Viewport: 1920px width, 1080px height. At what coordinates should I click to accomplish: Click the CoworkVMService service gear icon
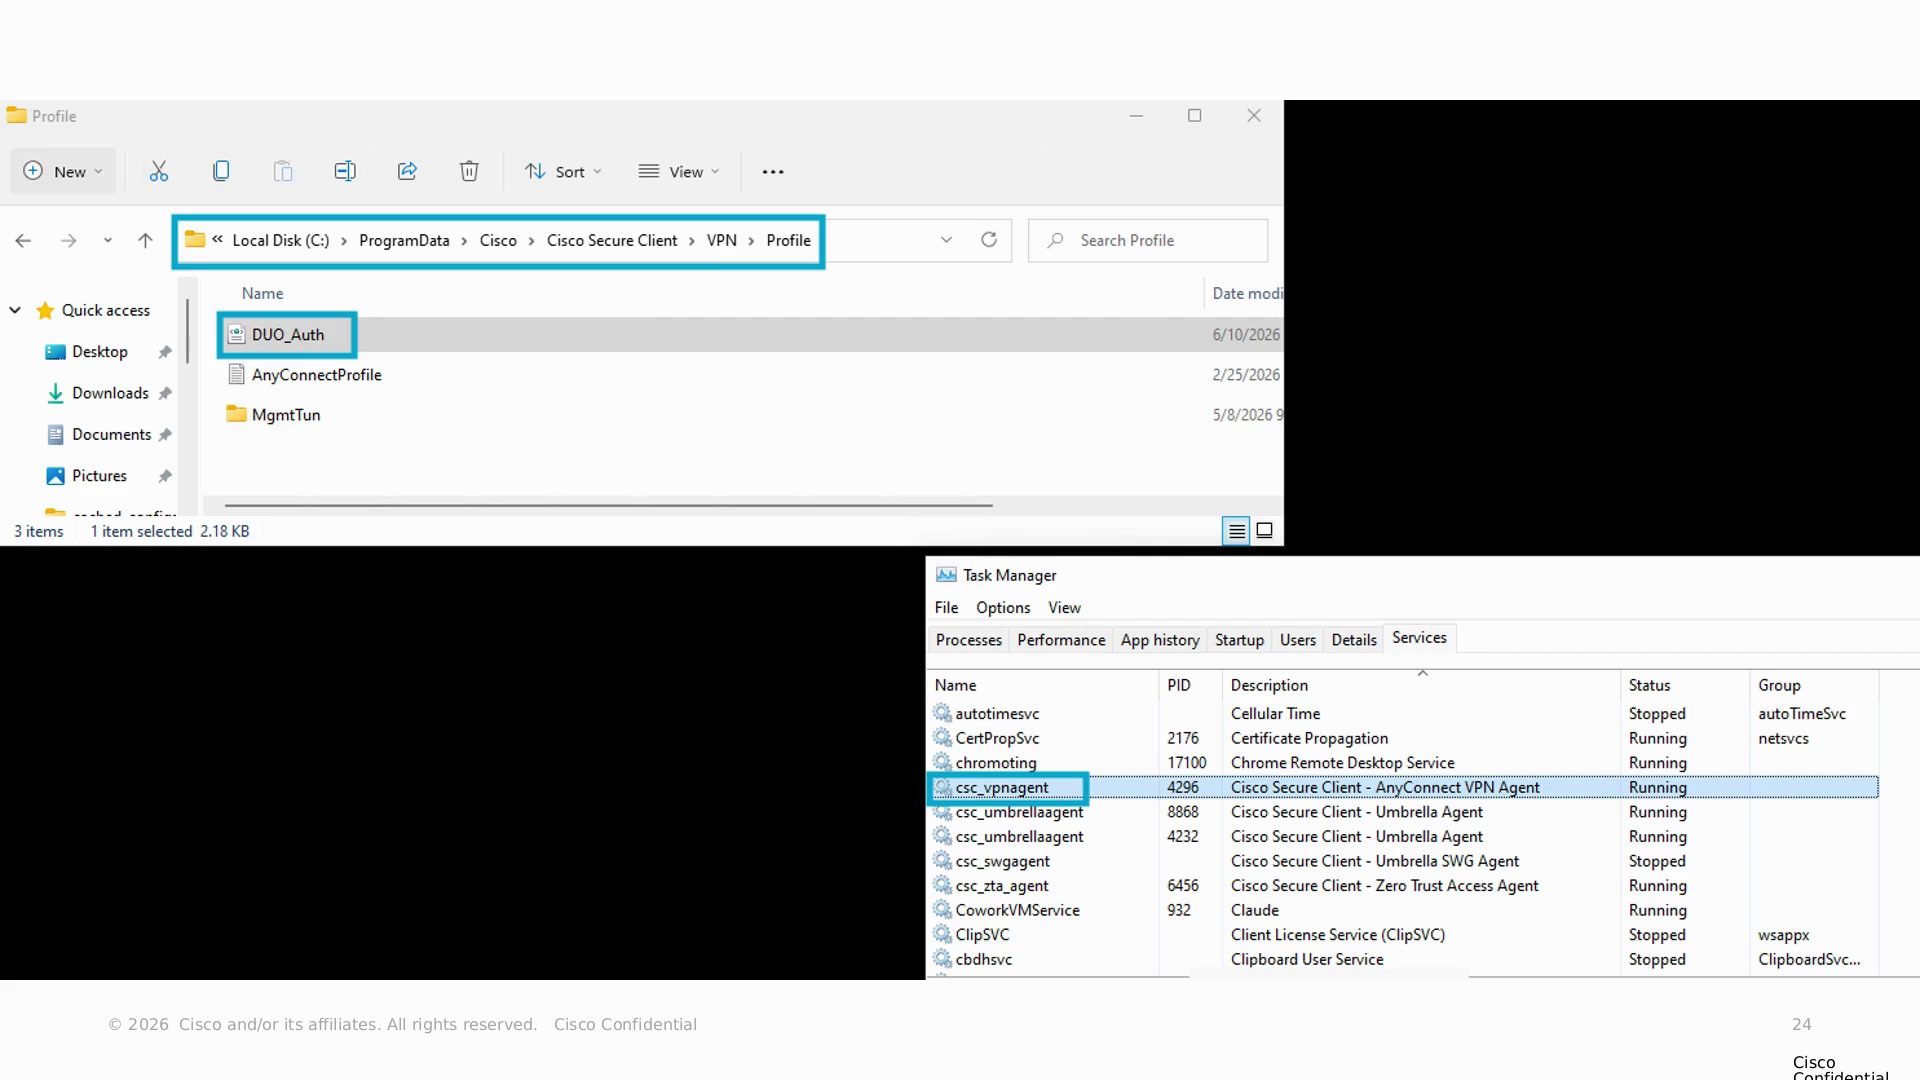tap(942, 910)
